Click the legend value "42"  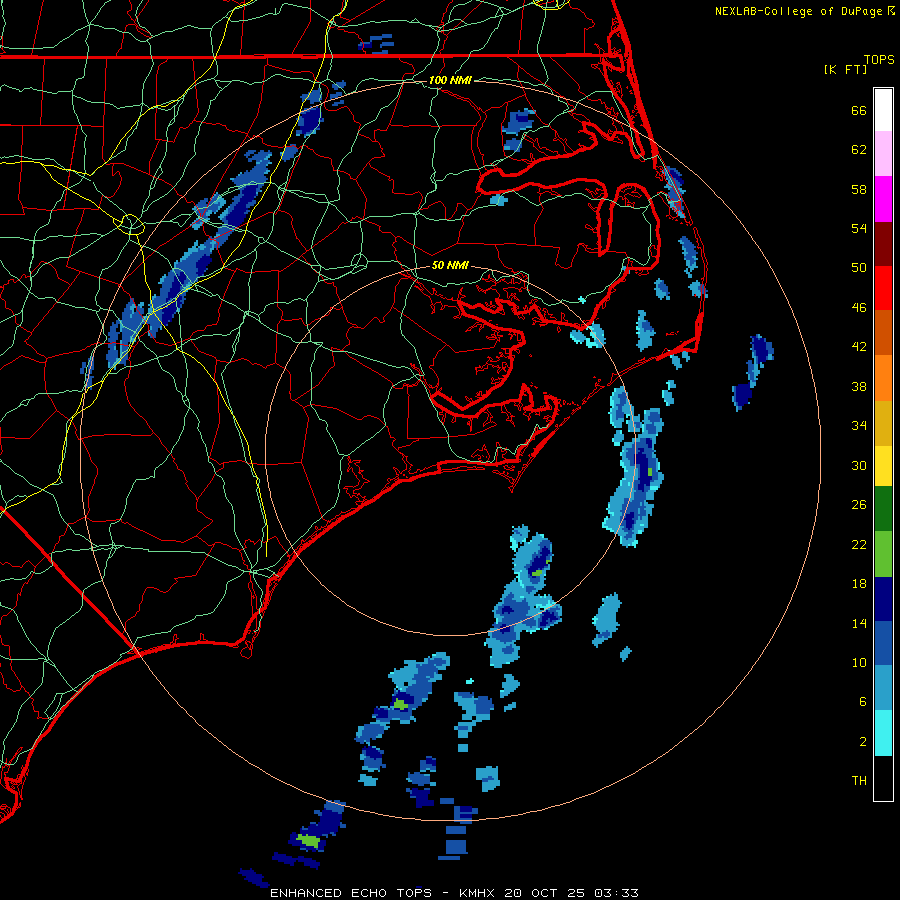859,347
